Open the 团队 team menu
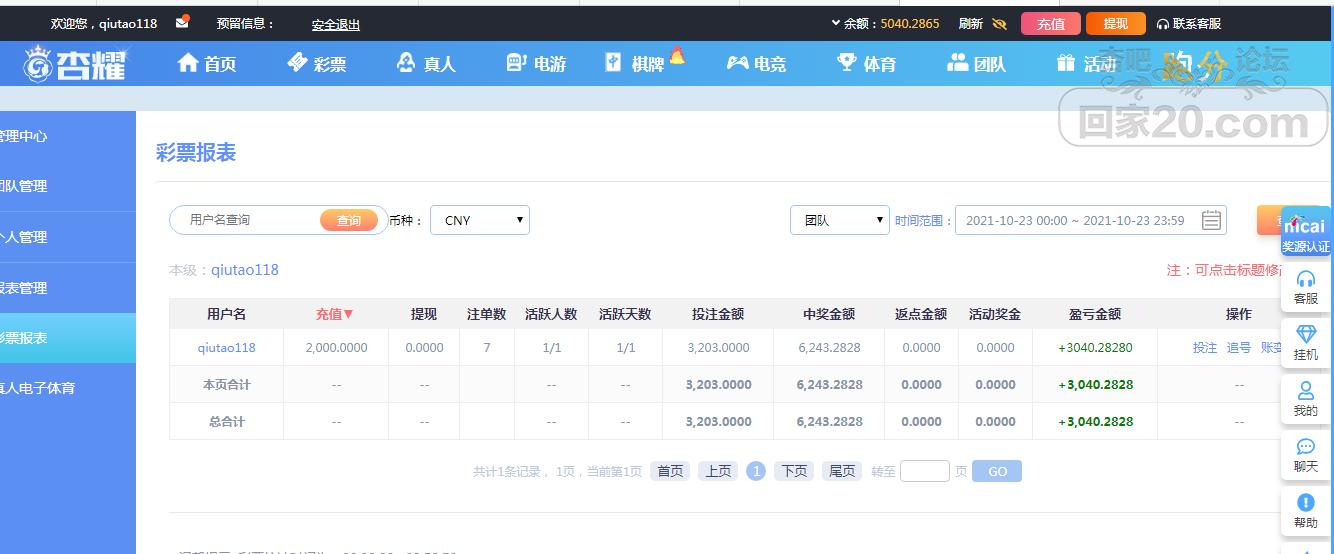 coord(976,64)
